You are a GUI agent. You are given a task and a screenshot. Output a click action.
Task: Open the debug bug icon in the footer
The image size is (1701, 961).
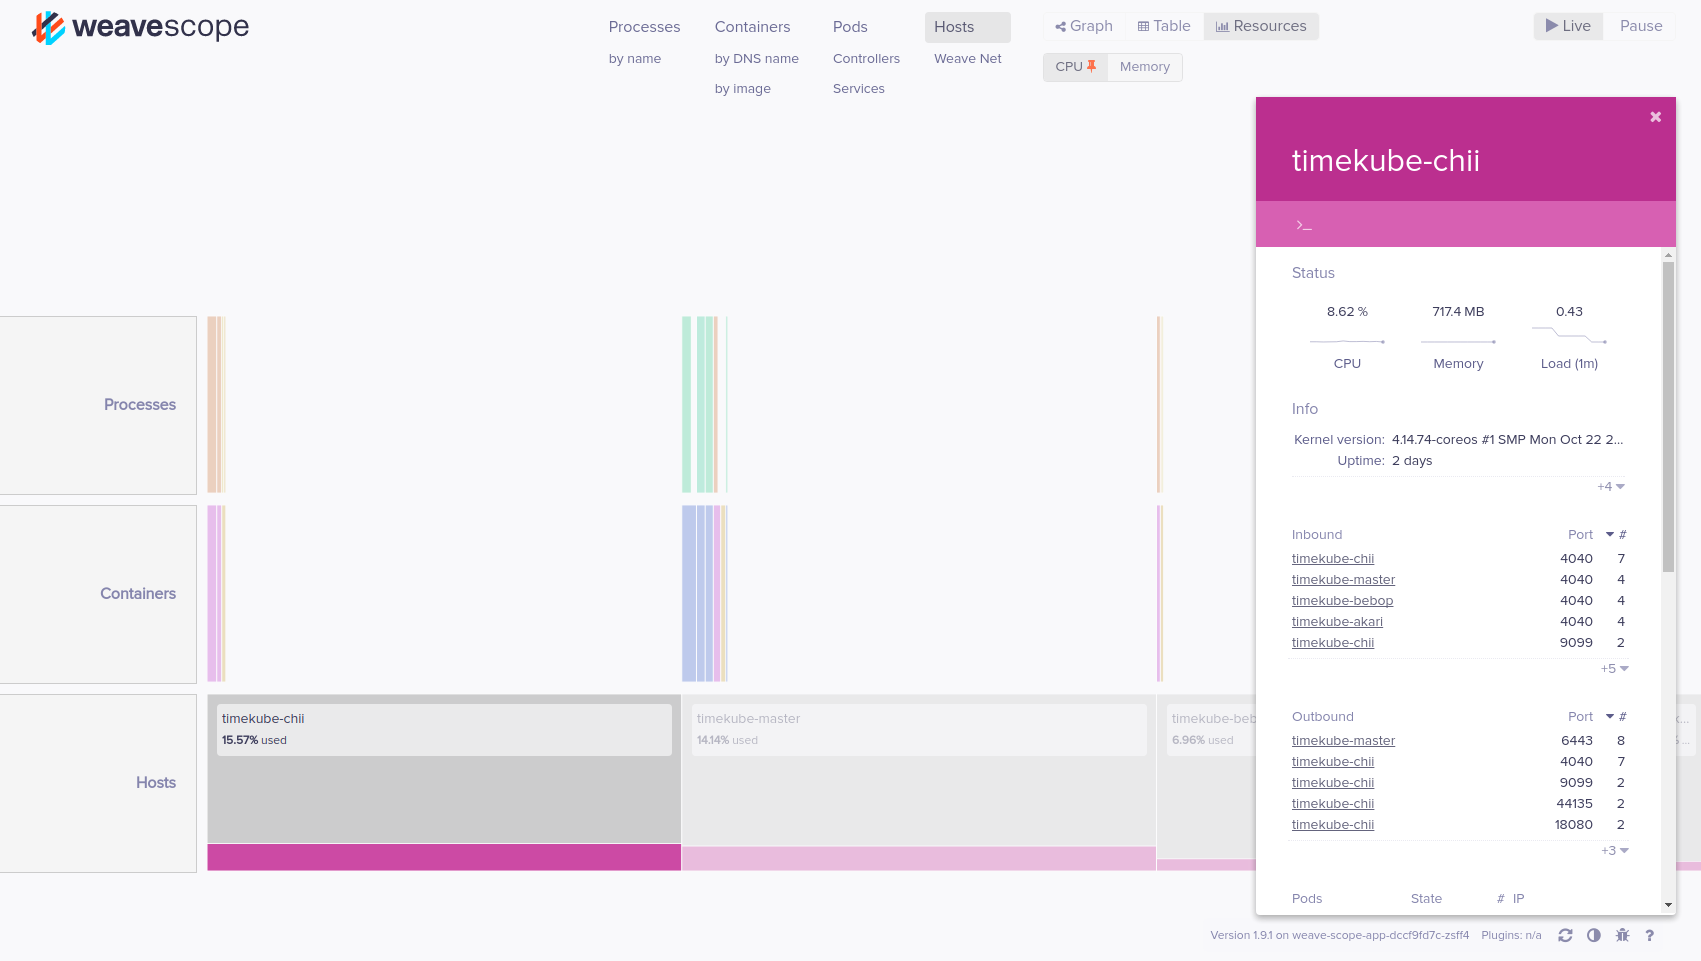coord(1622,935)
